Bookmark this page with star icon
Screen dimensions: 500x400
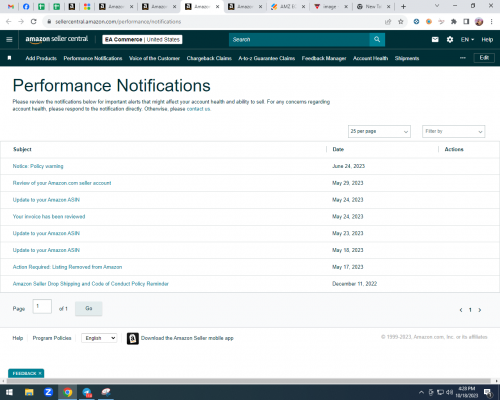401,22
